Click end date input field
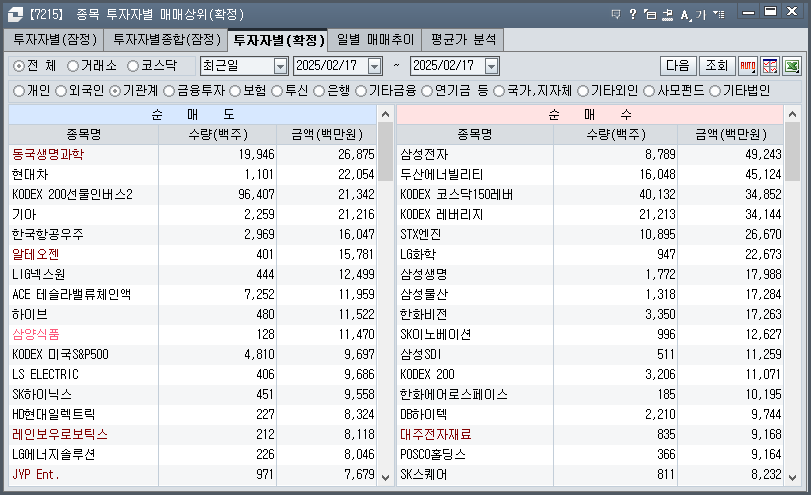The width and height of the screenshot is (811, 495). tap(448, 66)
